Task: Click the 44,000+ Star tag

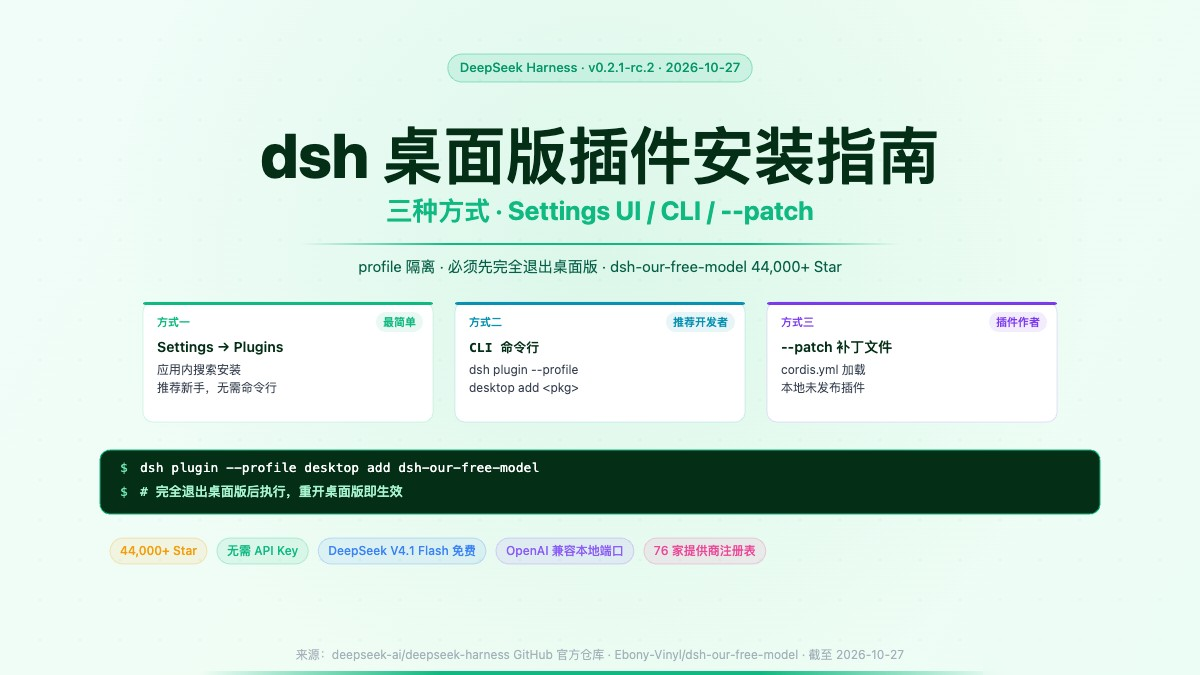Action: click(159, 551)
